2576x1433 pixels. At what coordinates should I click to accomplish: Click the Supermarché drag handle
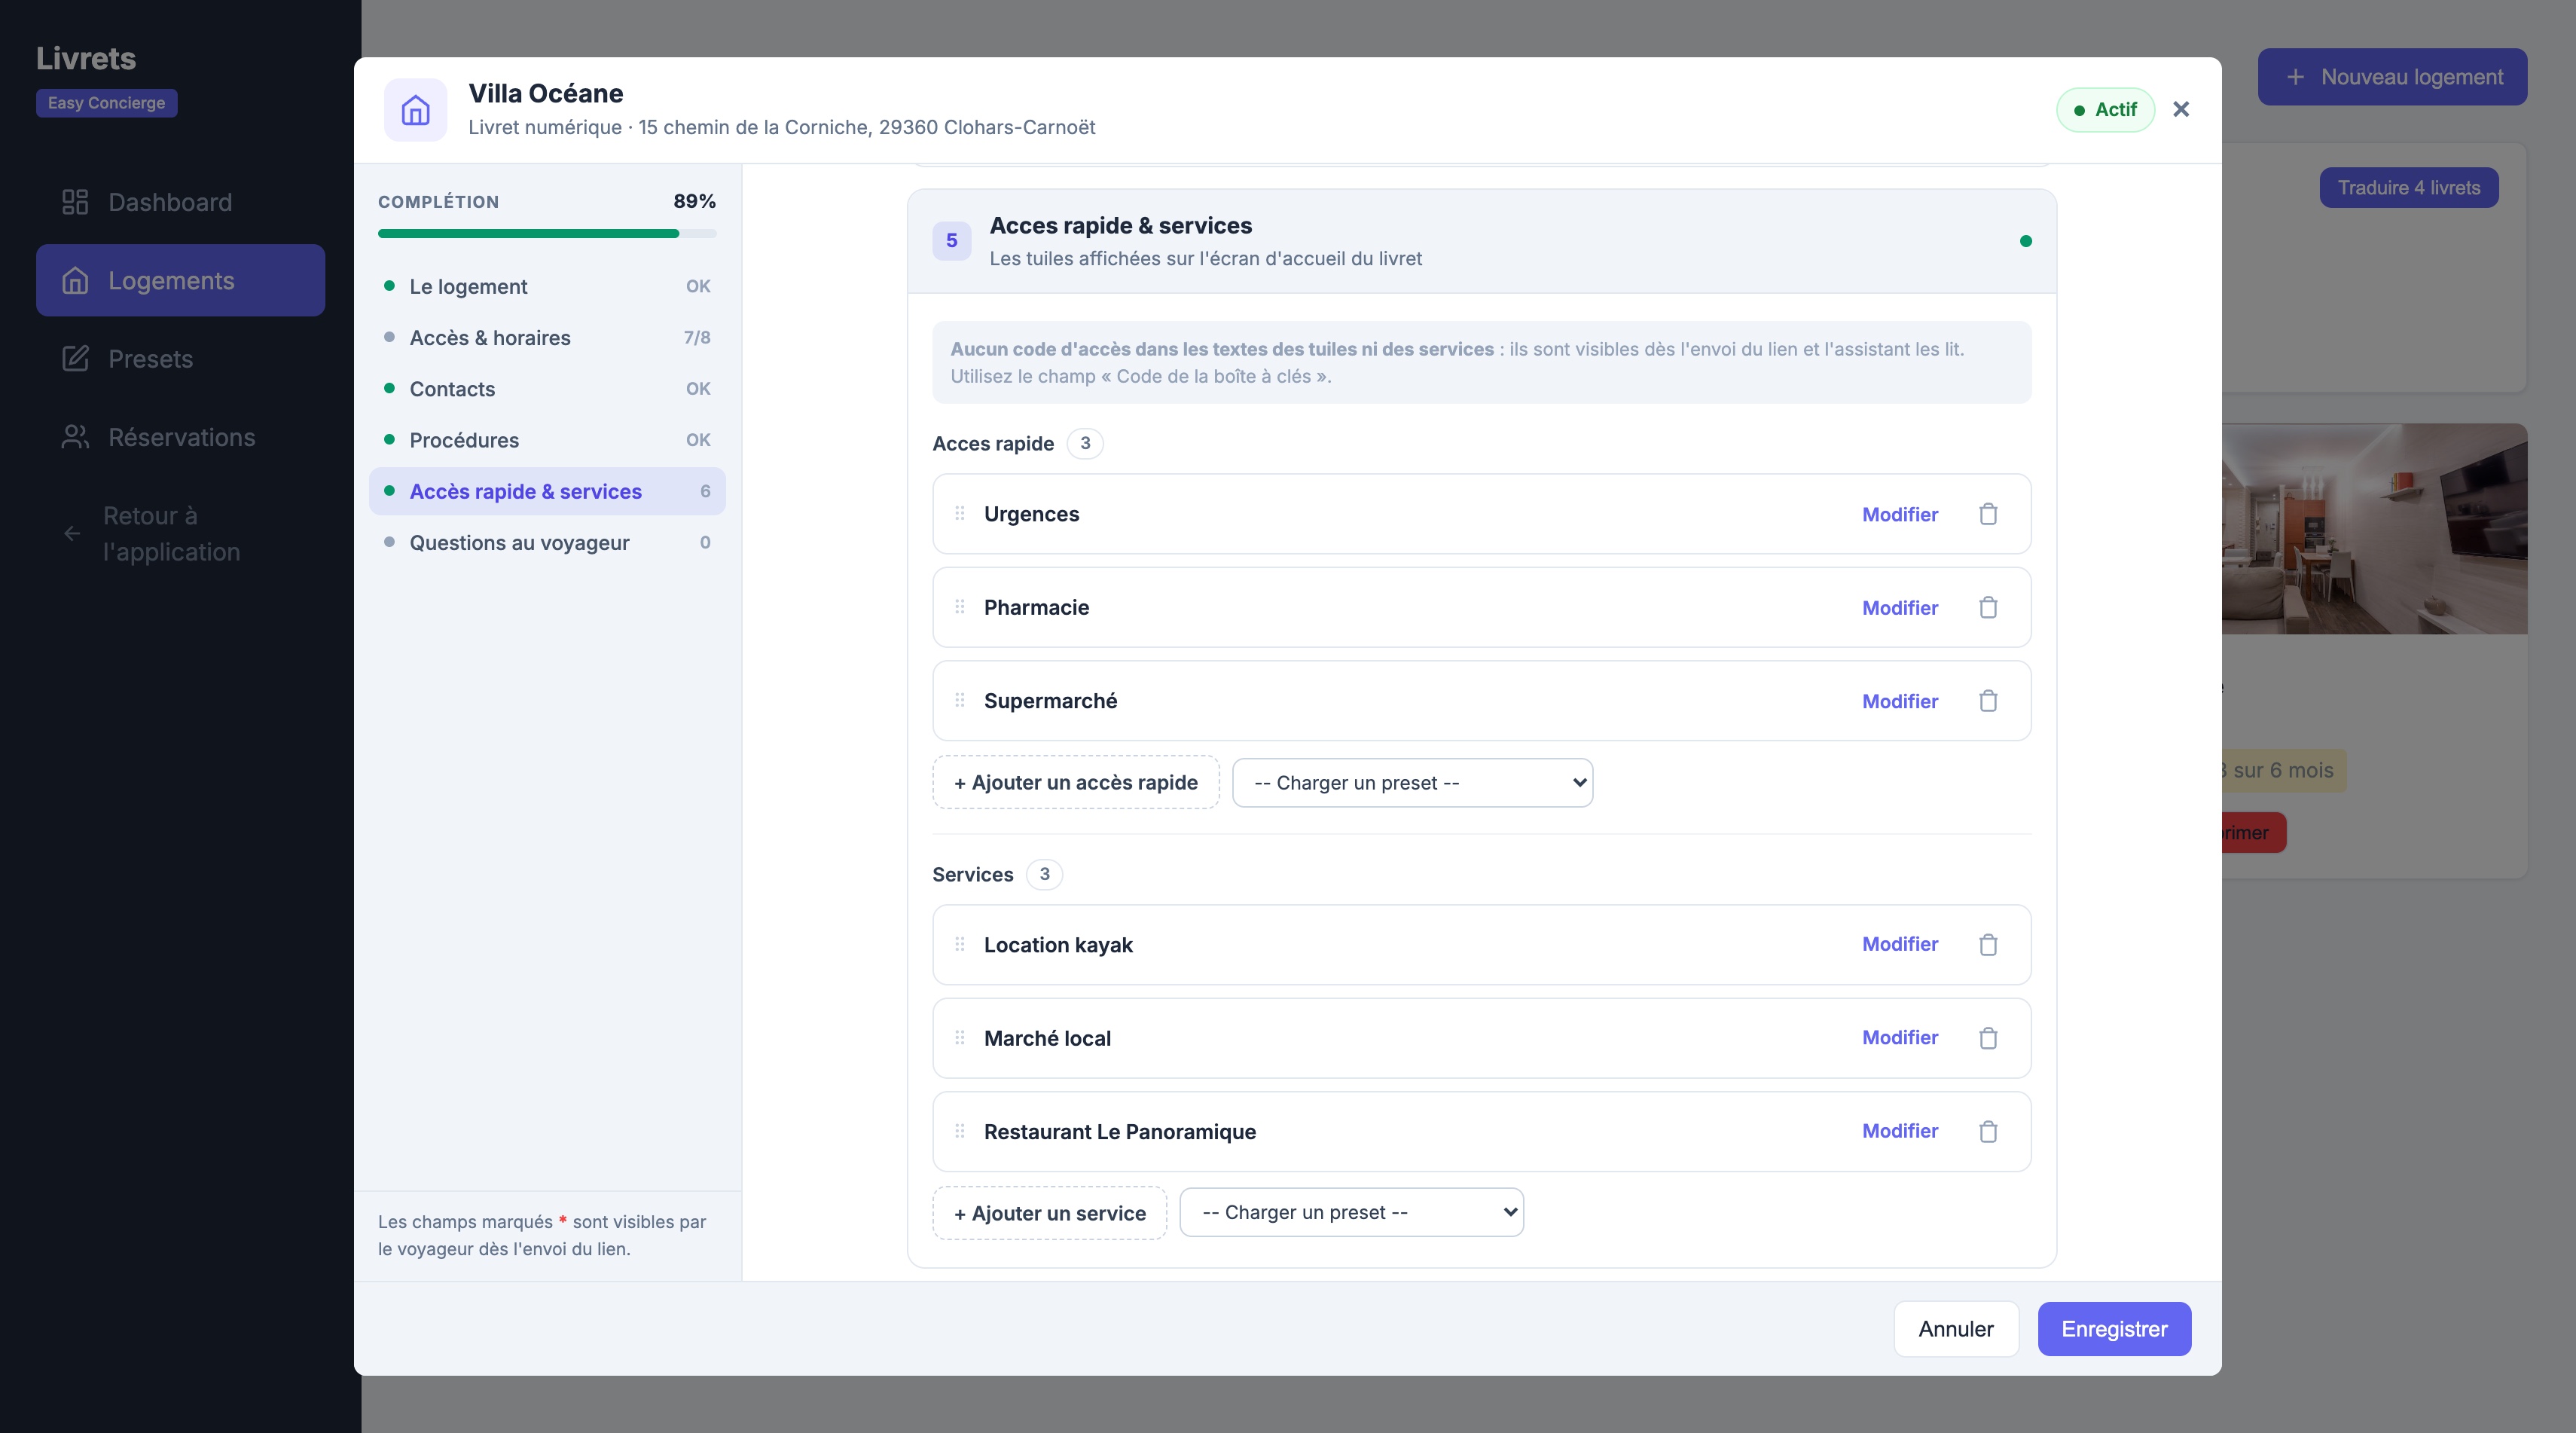(960, 700)
